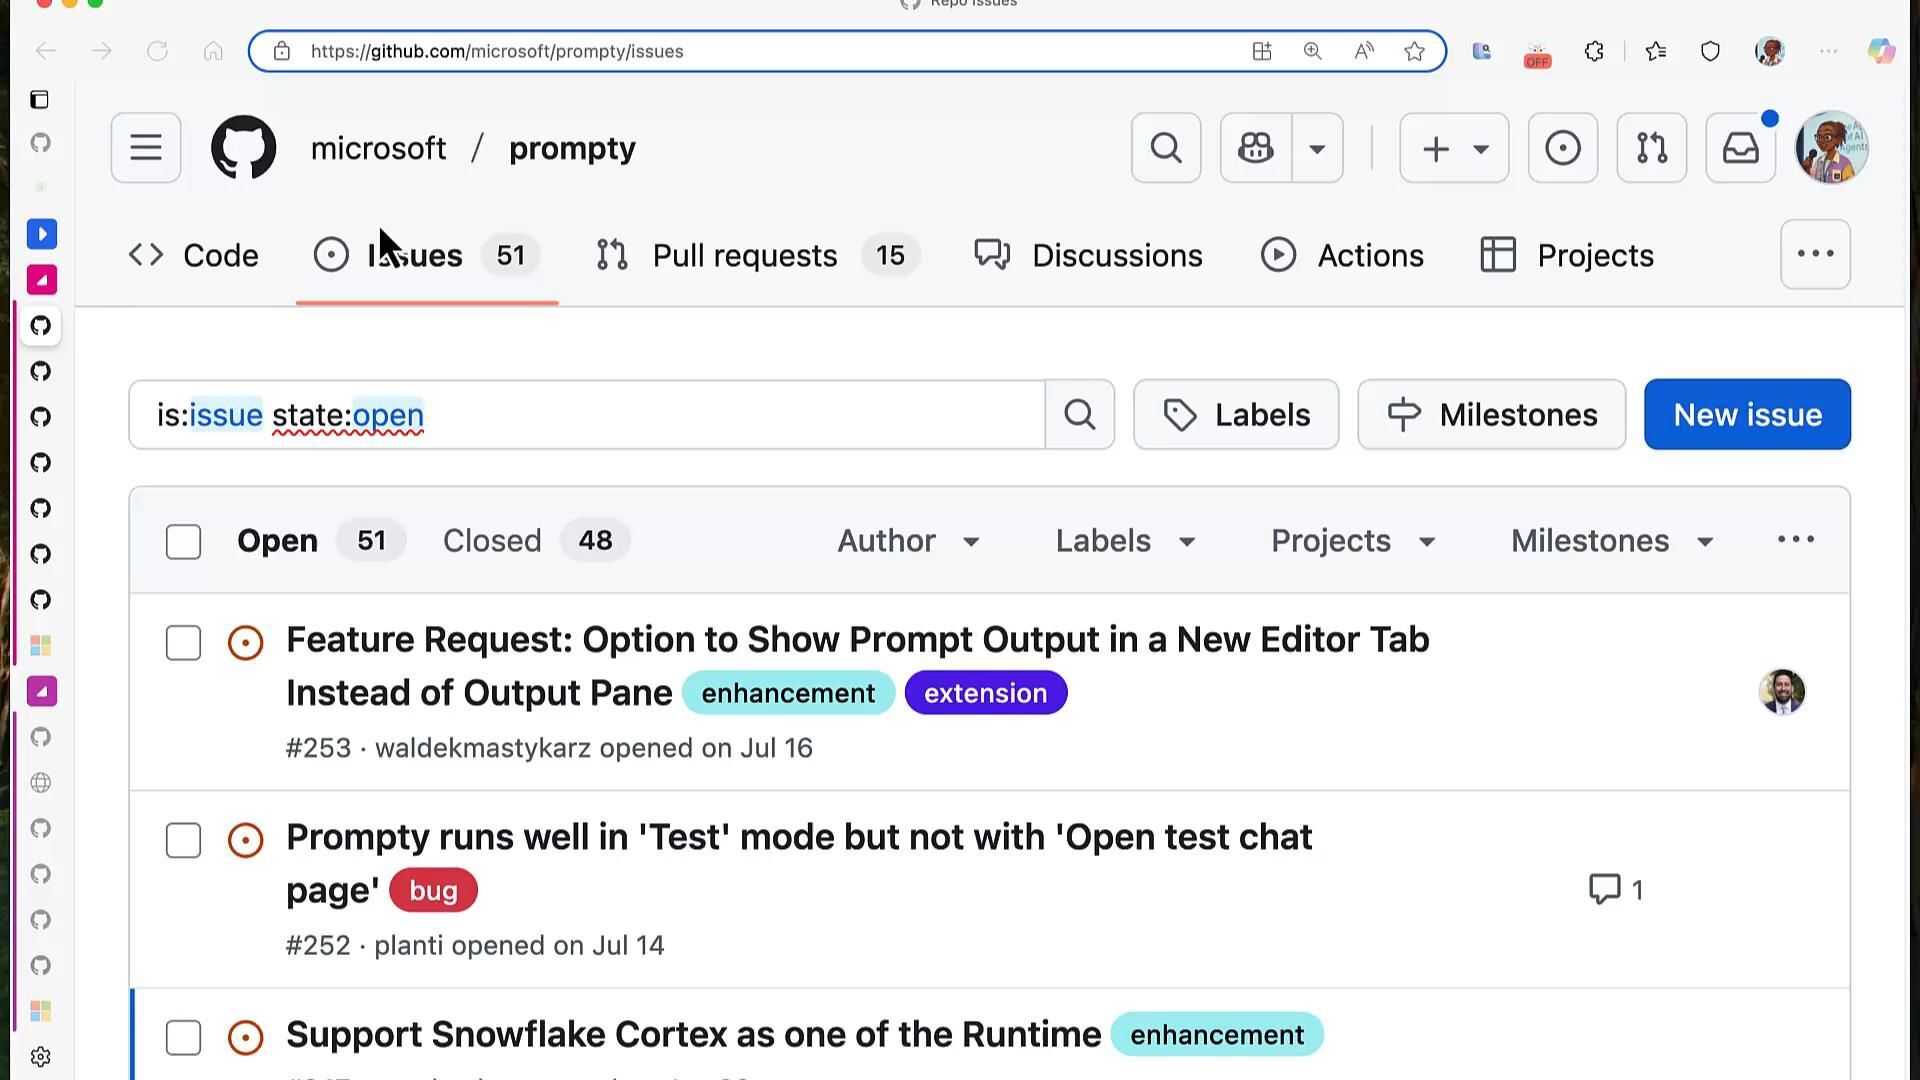Viewport: 1920px width, 1080px height.
Task: Switch to the Discussions tab
Action: pyautogui.click(x=1116, y=256)
